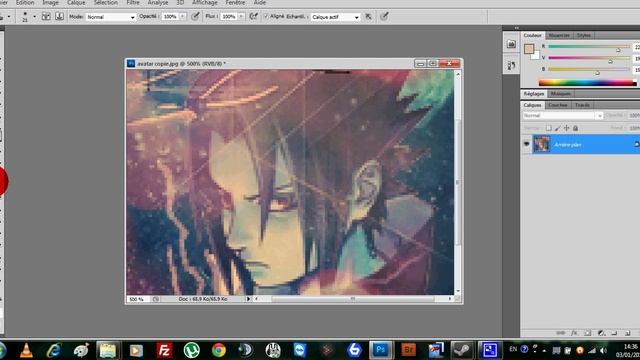Toggle the Aligné checkbox
This screenshot has width=640, height=360.
(x=266, y=16)
